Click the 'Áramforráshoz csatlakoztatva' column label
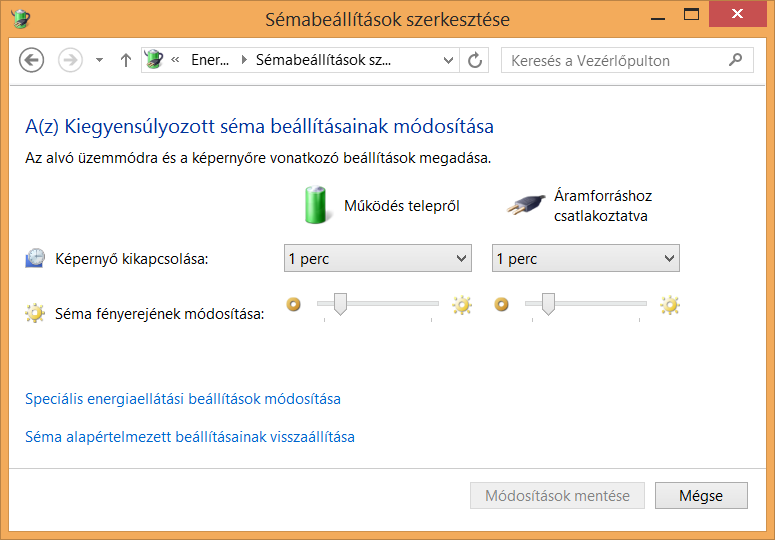Viewport: 775px width, 540px height. pos(603,206)
